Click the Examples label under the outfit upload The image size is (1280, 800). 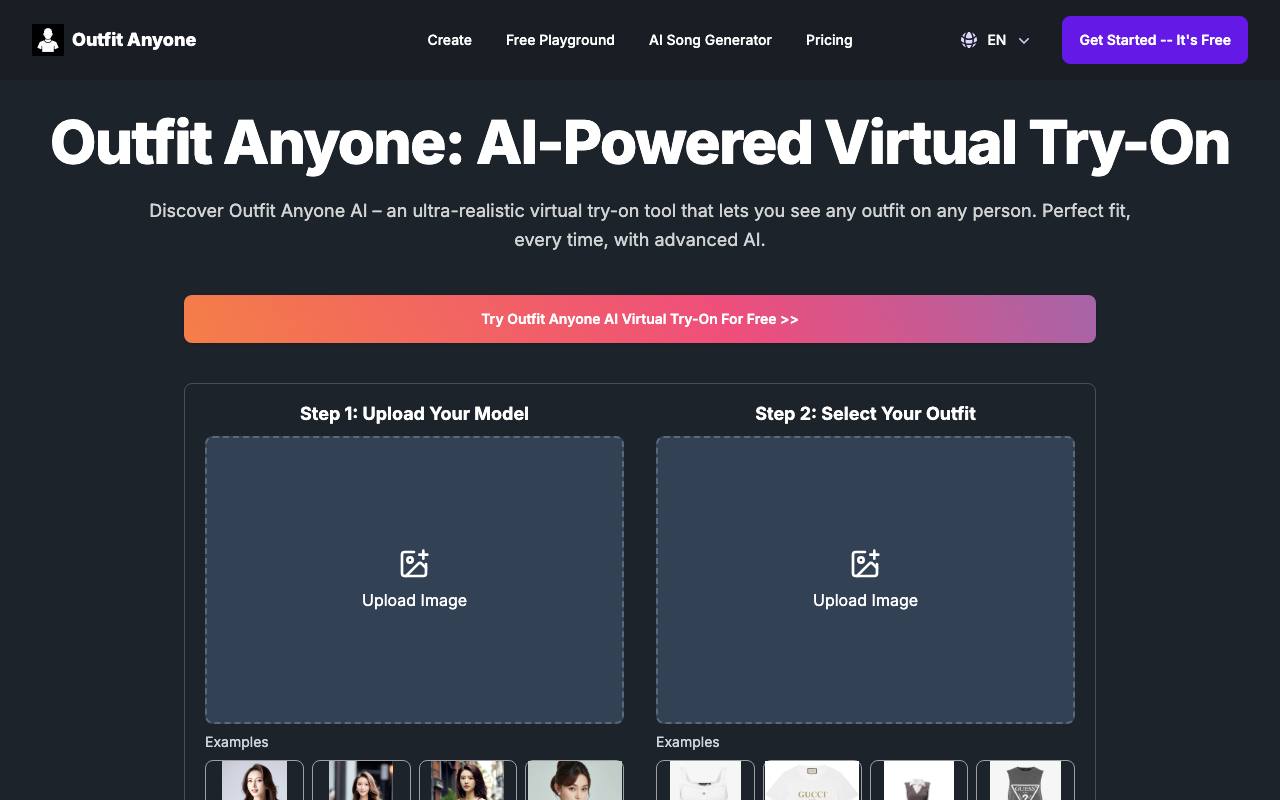coord(688,742)
